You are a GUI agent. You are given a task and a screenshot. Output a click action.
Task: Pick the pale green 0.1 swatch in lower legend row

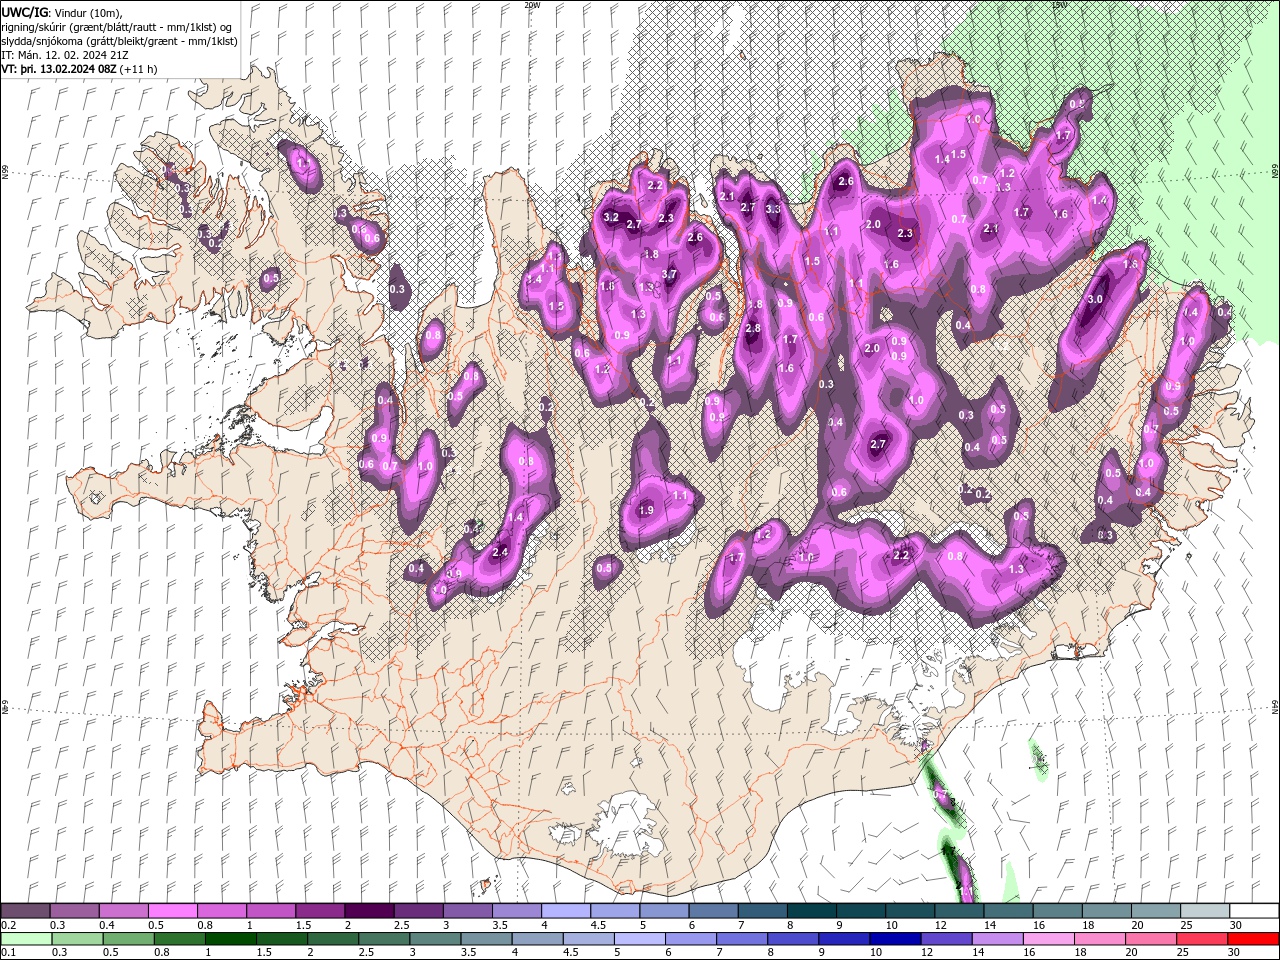tap(25, 939)
